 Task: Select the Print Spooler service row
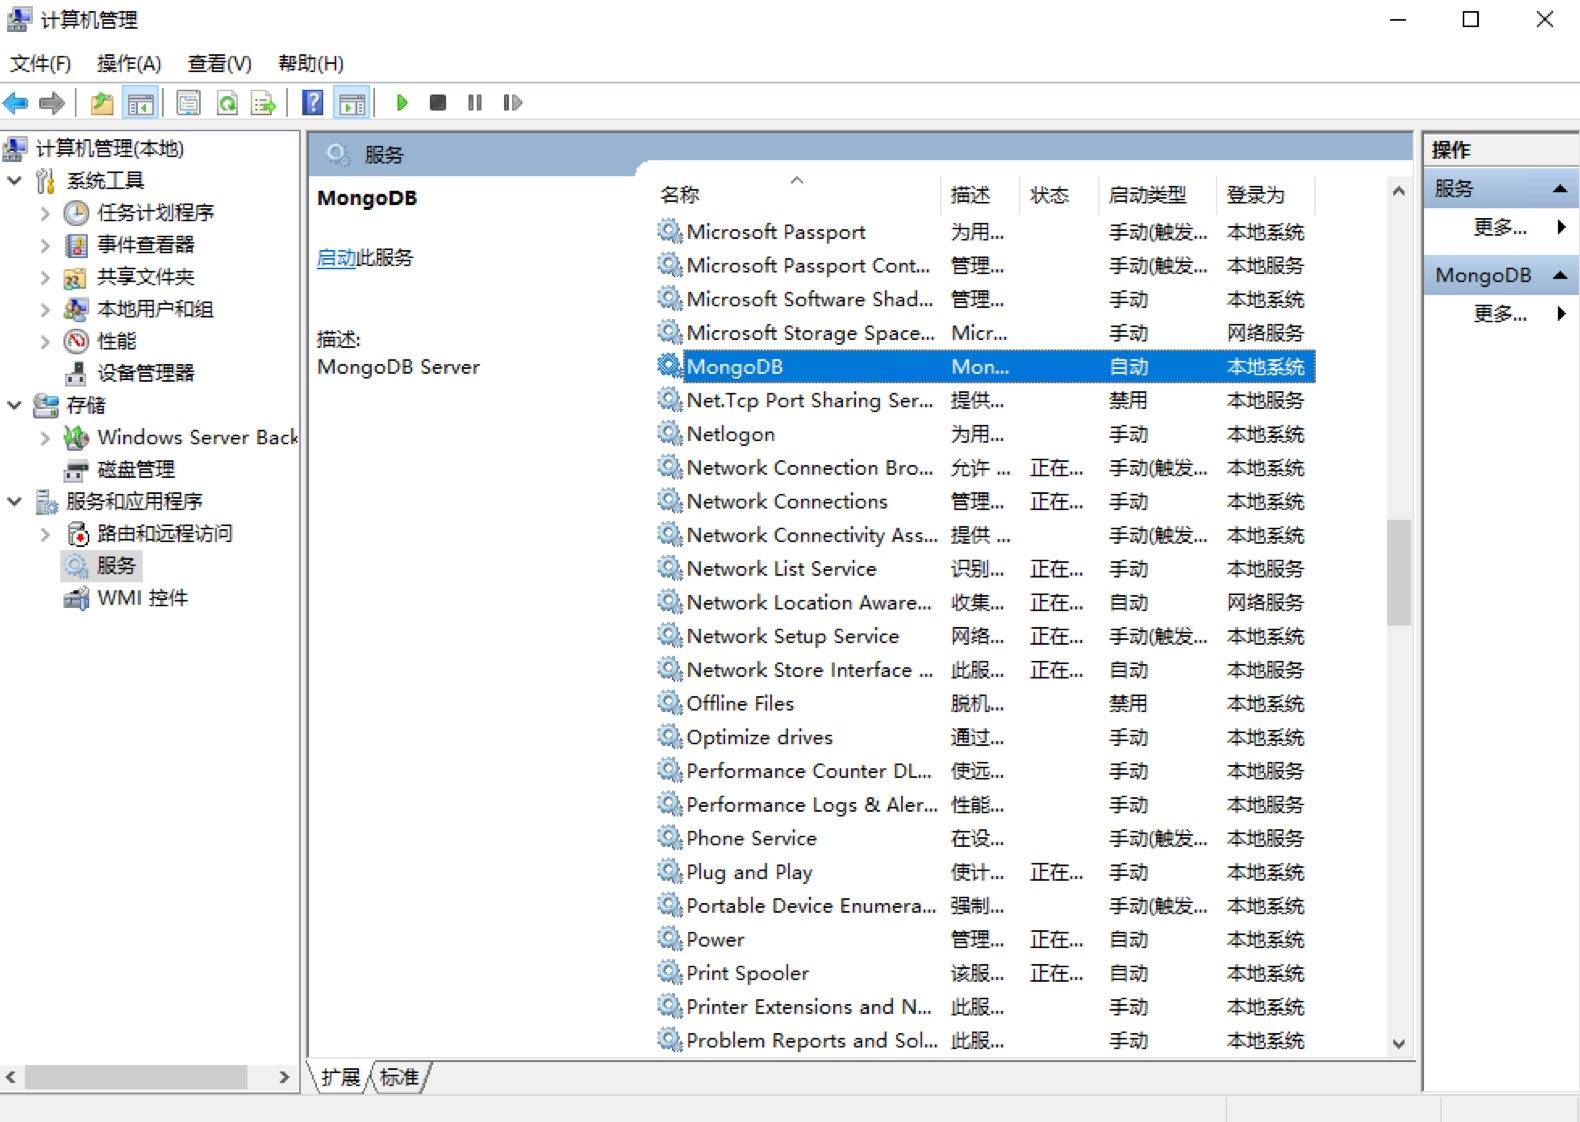(985, 972)
